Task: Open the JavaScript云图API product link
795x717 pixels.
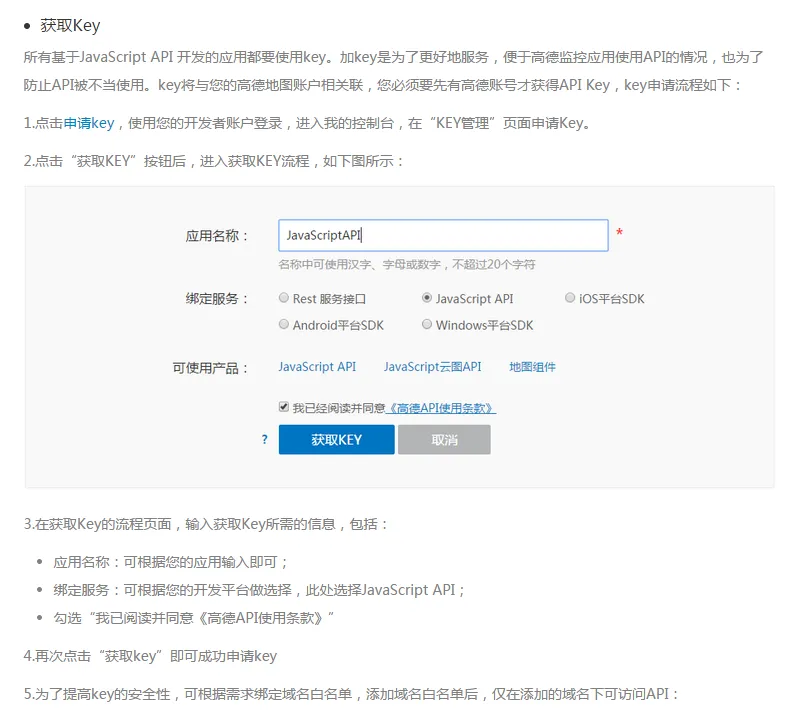Action: pos(432,367)
